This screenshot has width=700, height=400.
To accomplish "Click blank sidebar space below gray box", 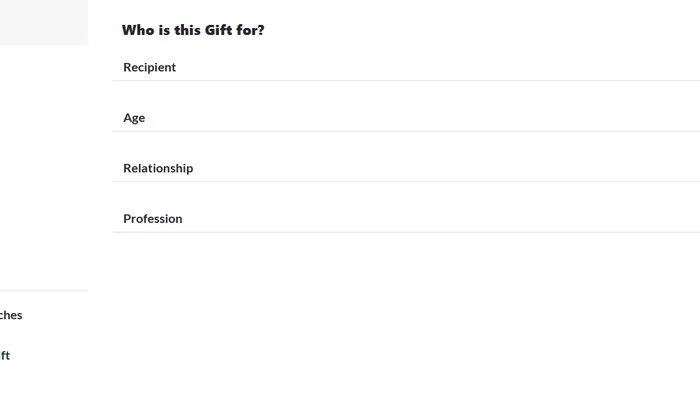I will tap(43, 160).
